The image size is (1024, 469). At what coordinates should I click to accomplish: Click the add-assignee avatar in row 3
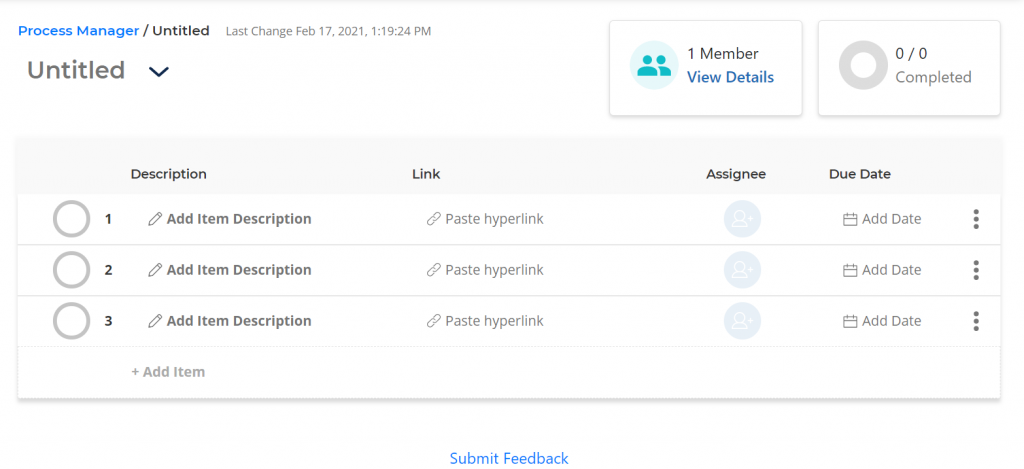[x=742, y=321]
